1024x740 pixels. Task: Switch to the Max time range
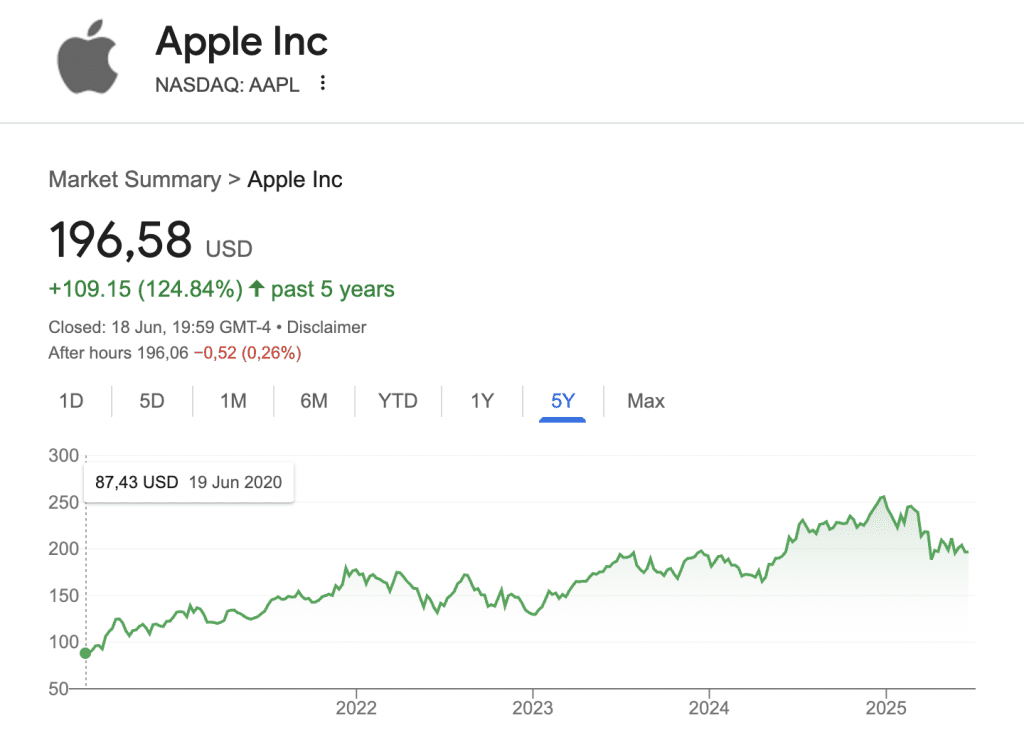pyautogui.click(x=646, y=401)
